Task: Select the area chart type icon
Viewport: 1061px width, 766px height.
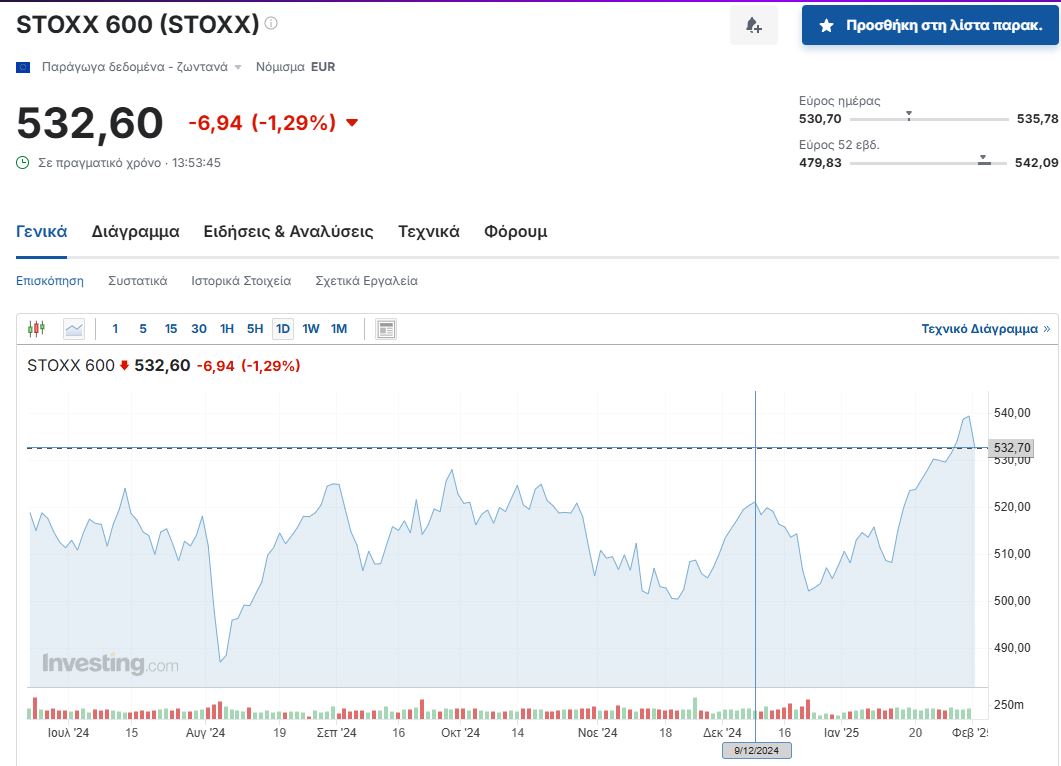Action: pyautogui.click(x=74, y=328)
